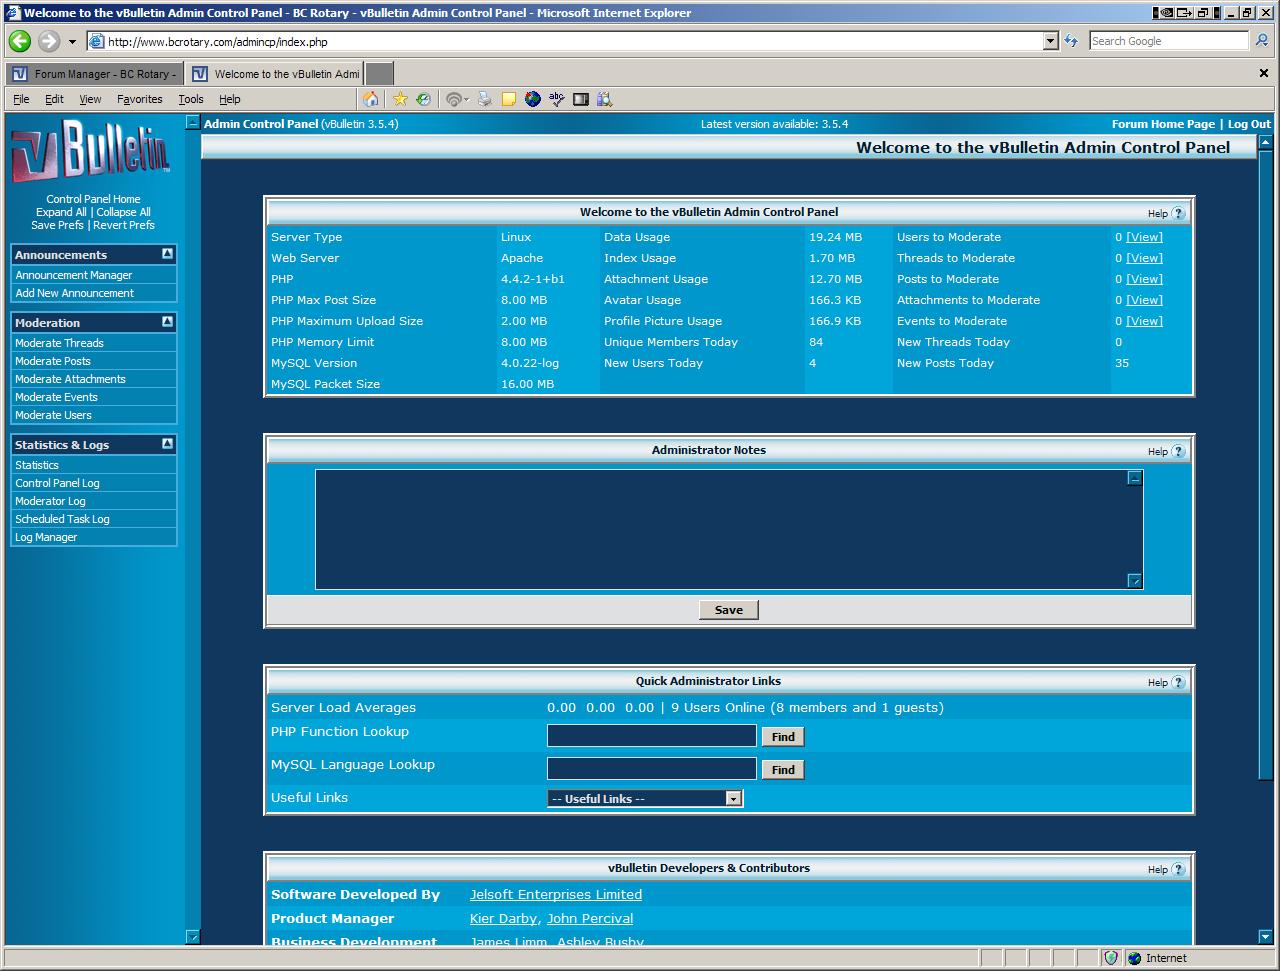The height and width of the screenshot is (971, 1280).
Task: Click the browser Forward arrow button
Action: tap(48, 41)
